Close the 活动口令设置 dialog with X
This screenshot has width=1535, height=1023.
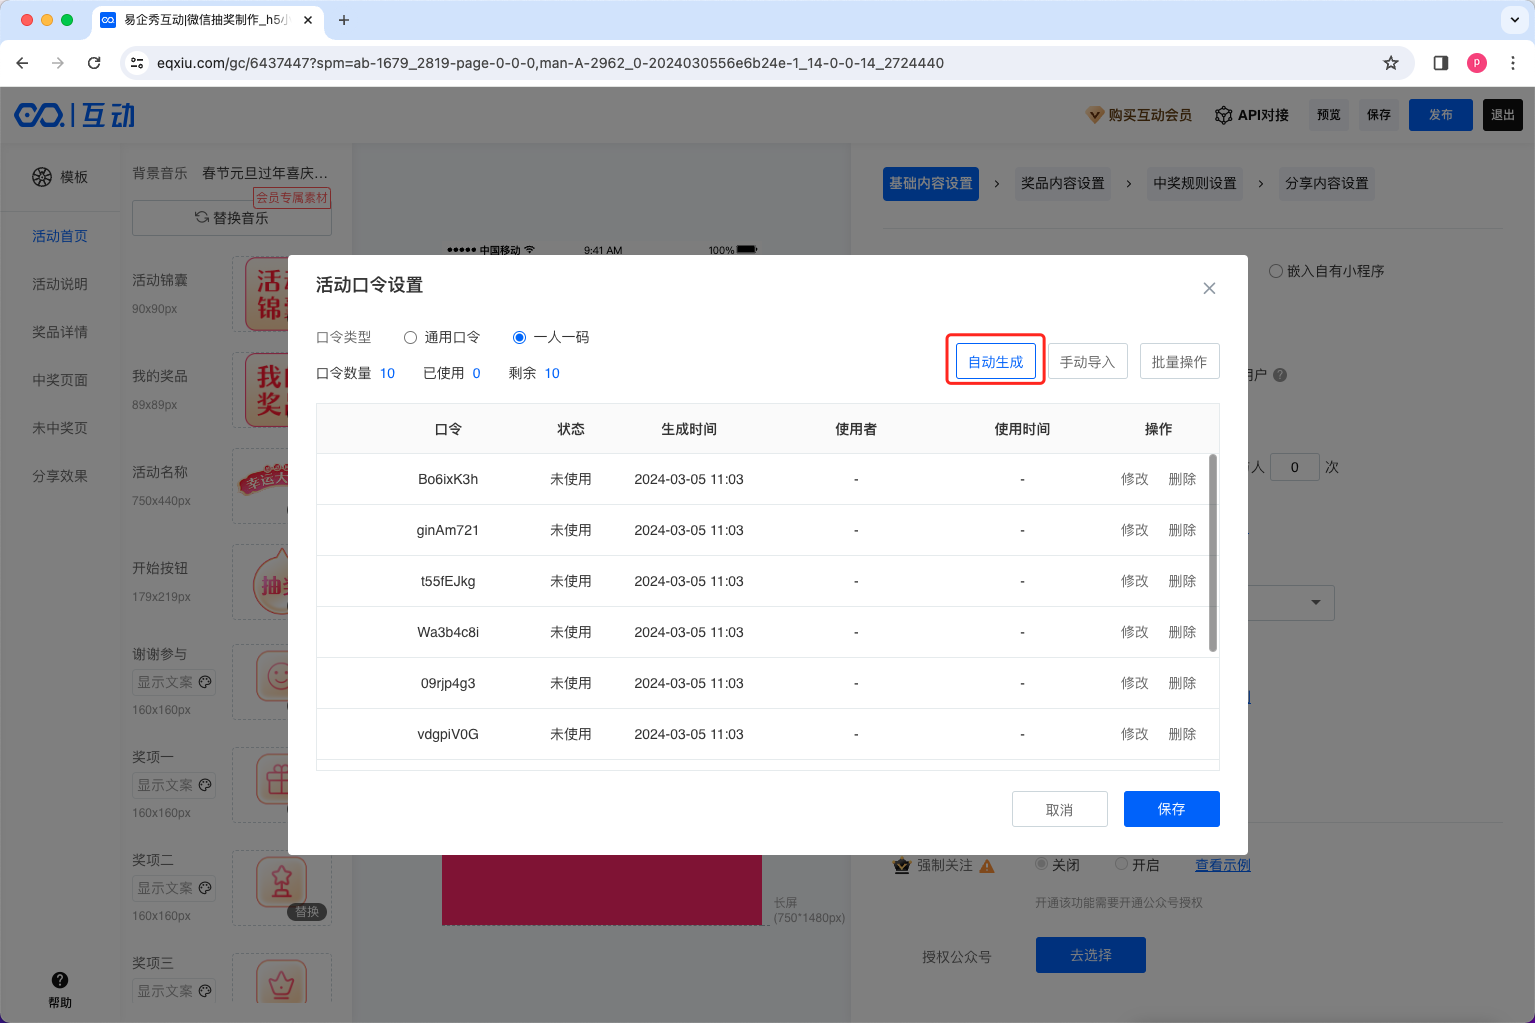tap(1209, 288)
